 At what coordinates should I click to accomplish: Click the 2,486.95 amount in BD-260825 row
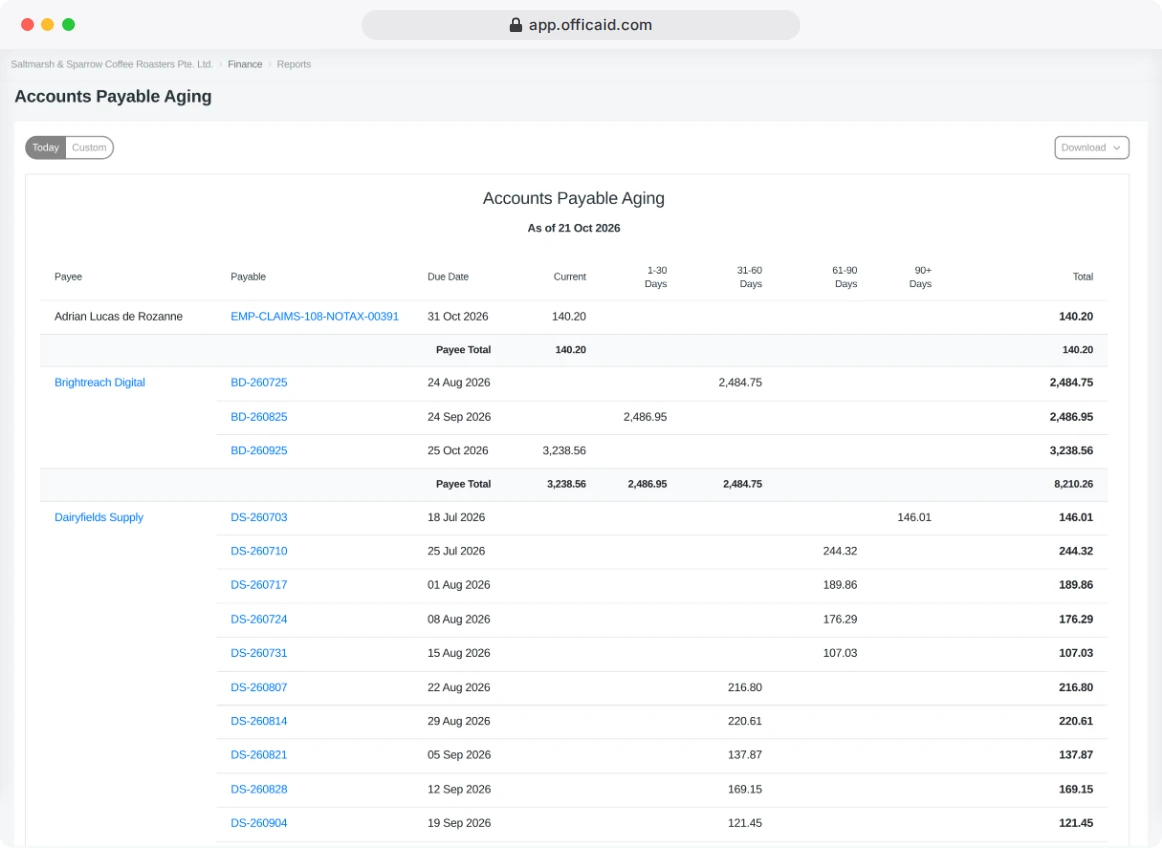[x=645, y=417]
